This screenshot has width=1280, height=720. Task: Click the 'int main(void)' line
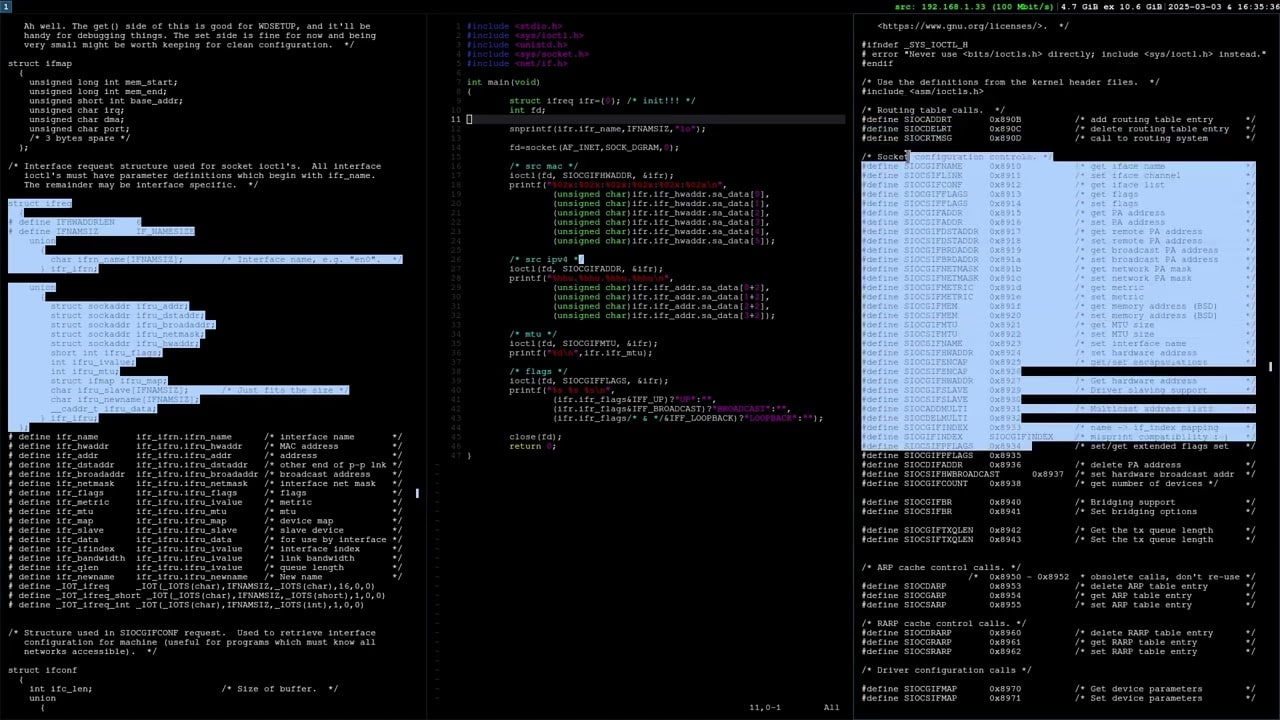pos(503,82)
